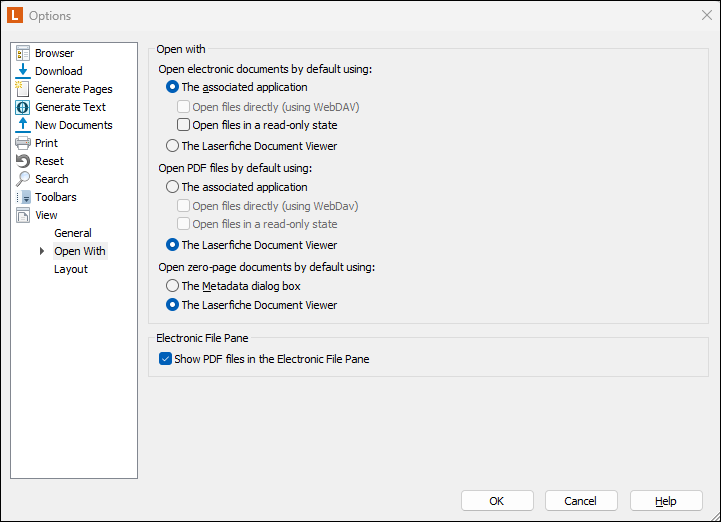Click the Browser category icon
Viewport: 721px width, 522px height.
[x=23, y=53]
